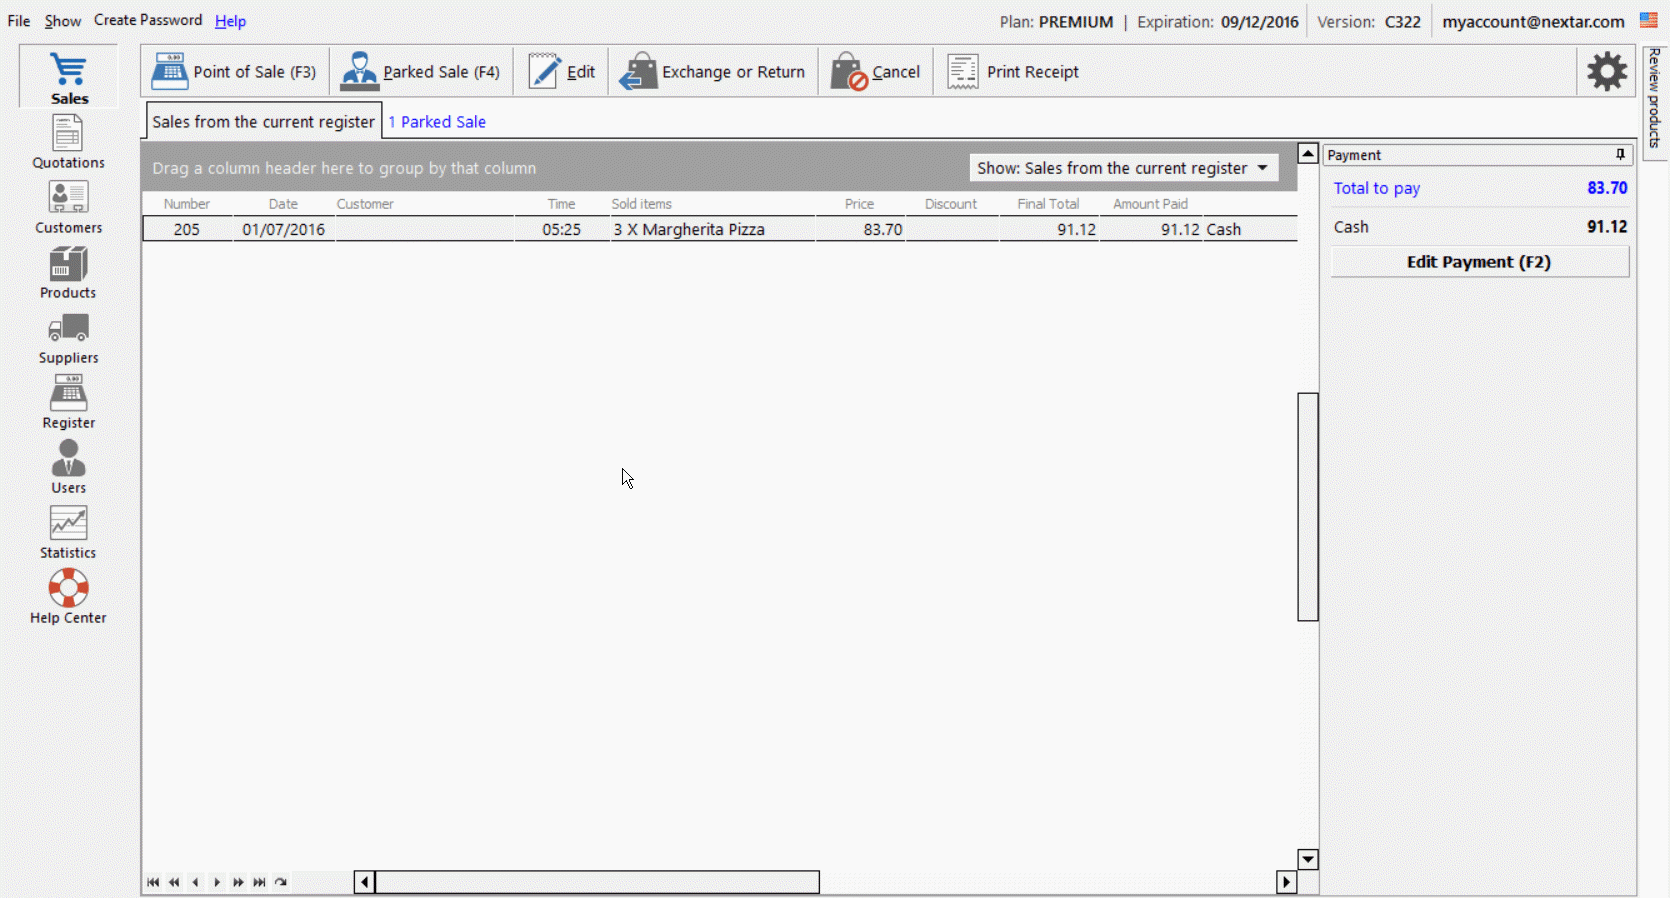Go to next record
Image resolution: width=1670 pixels, height=898 pixels.
point(217,882)
